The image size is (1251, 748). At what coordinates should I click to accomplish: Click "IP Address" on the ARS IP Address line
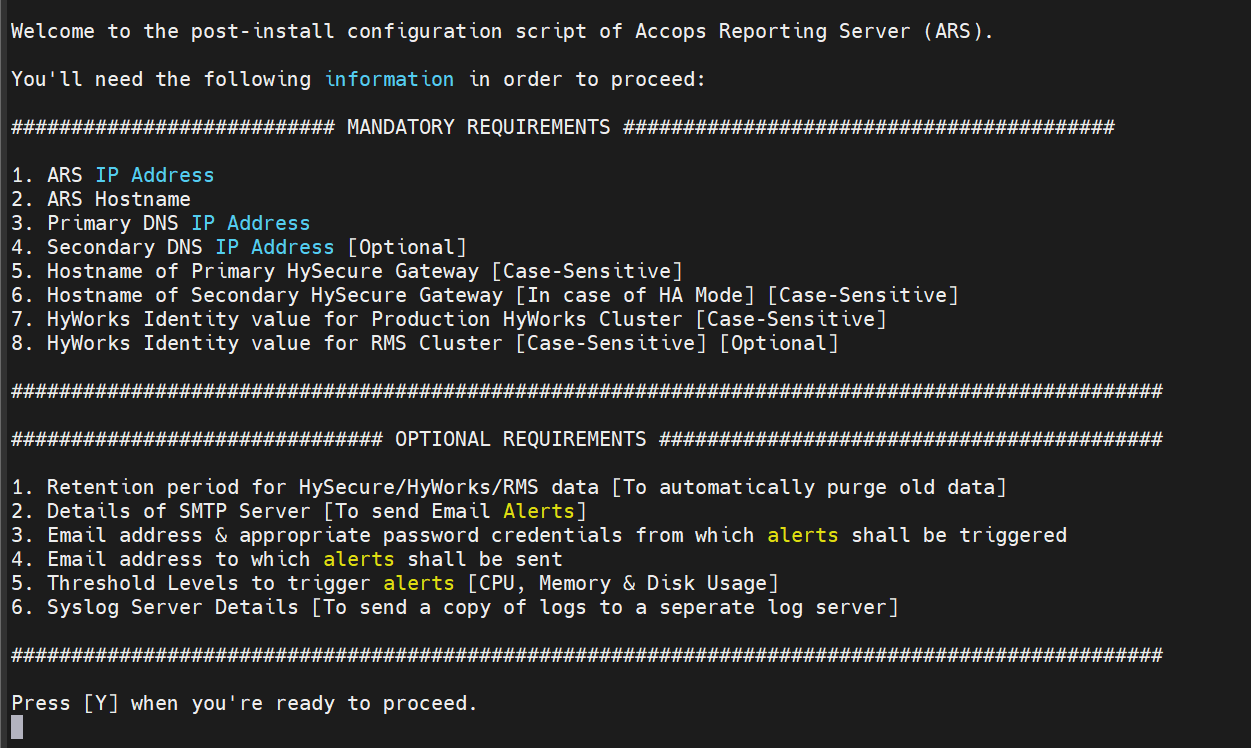pyautogui.click(x=154, y=175)
